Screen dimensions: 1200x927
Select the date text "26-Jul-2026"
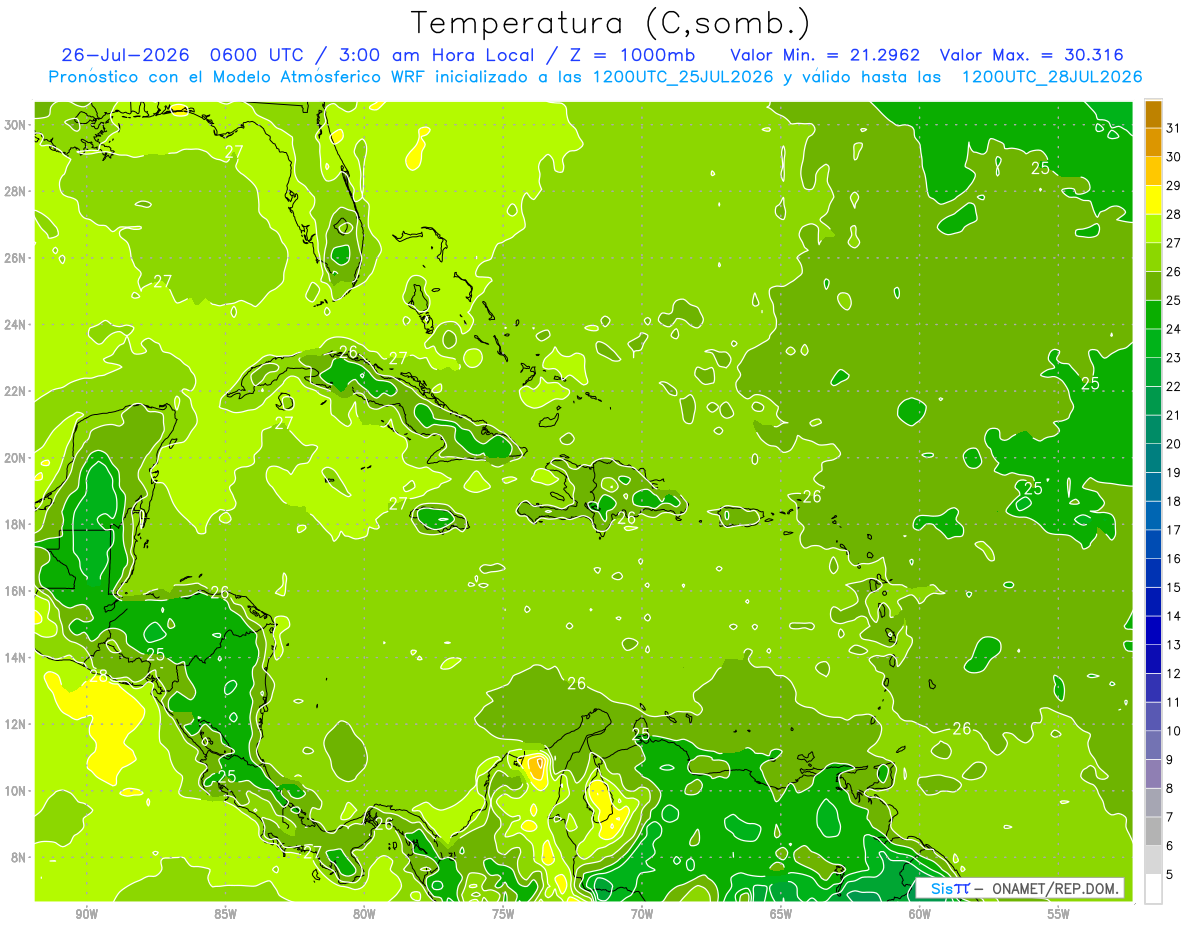(126, 55)
